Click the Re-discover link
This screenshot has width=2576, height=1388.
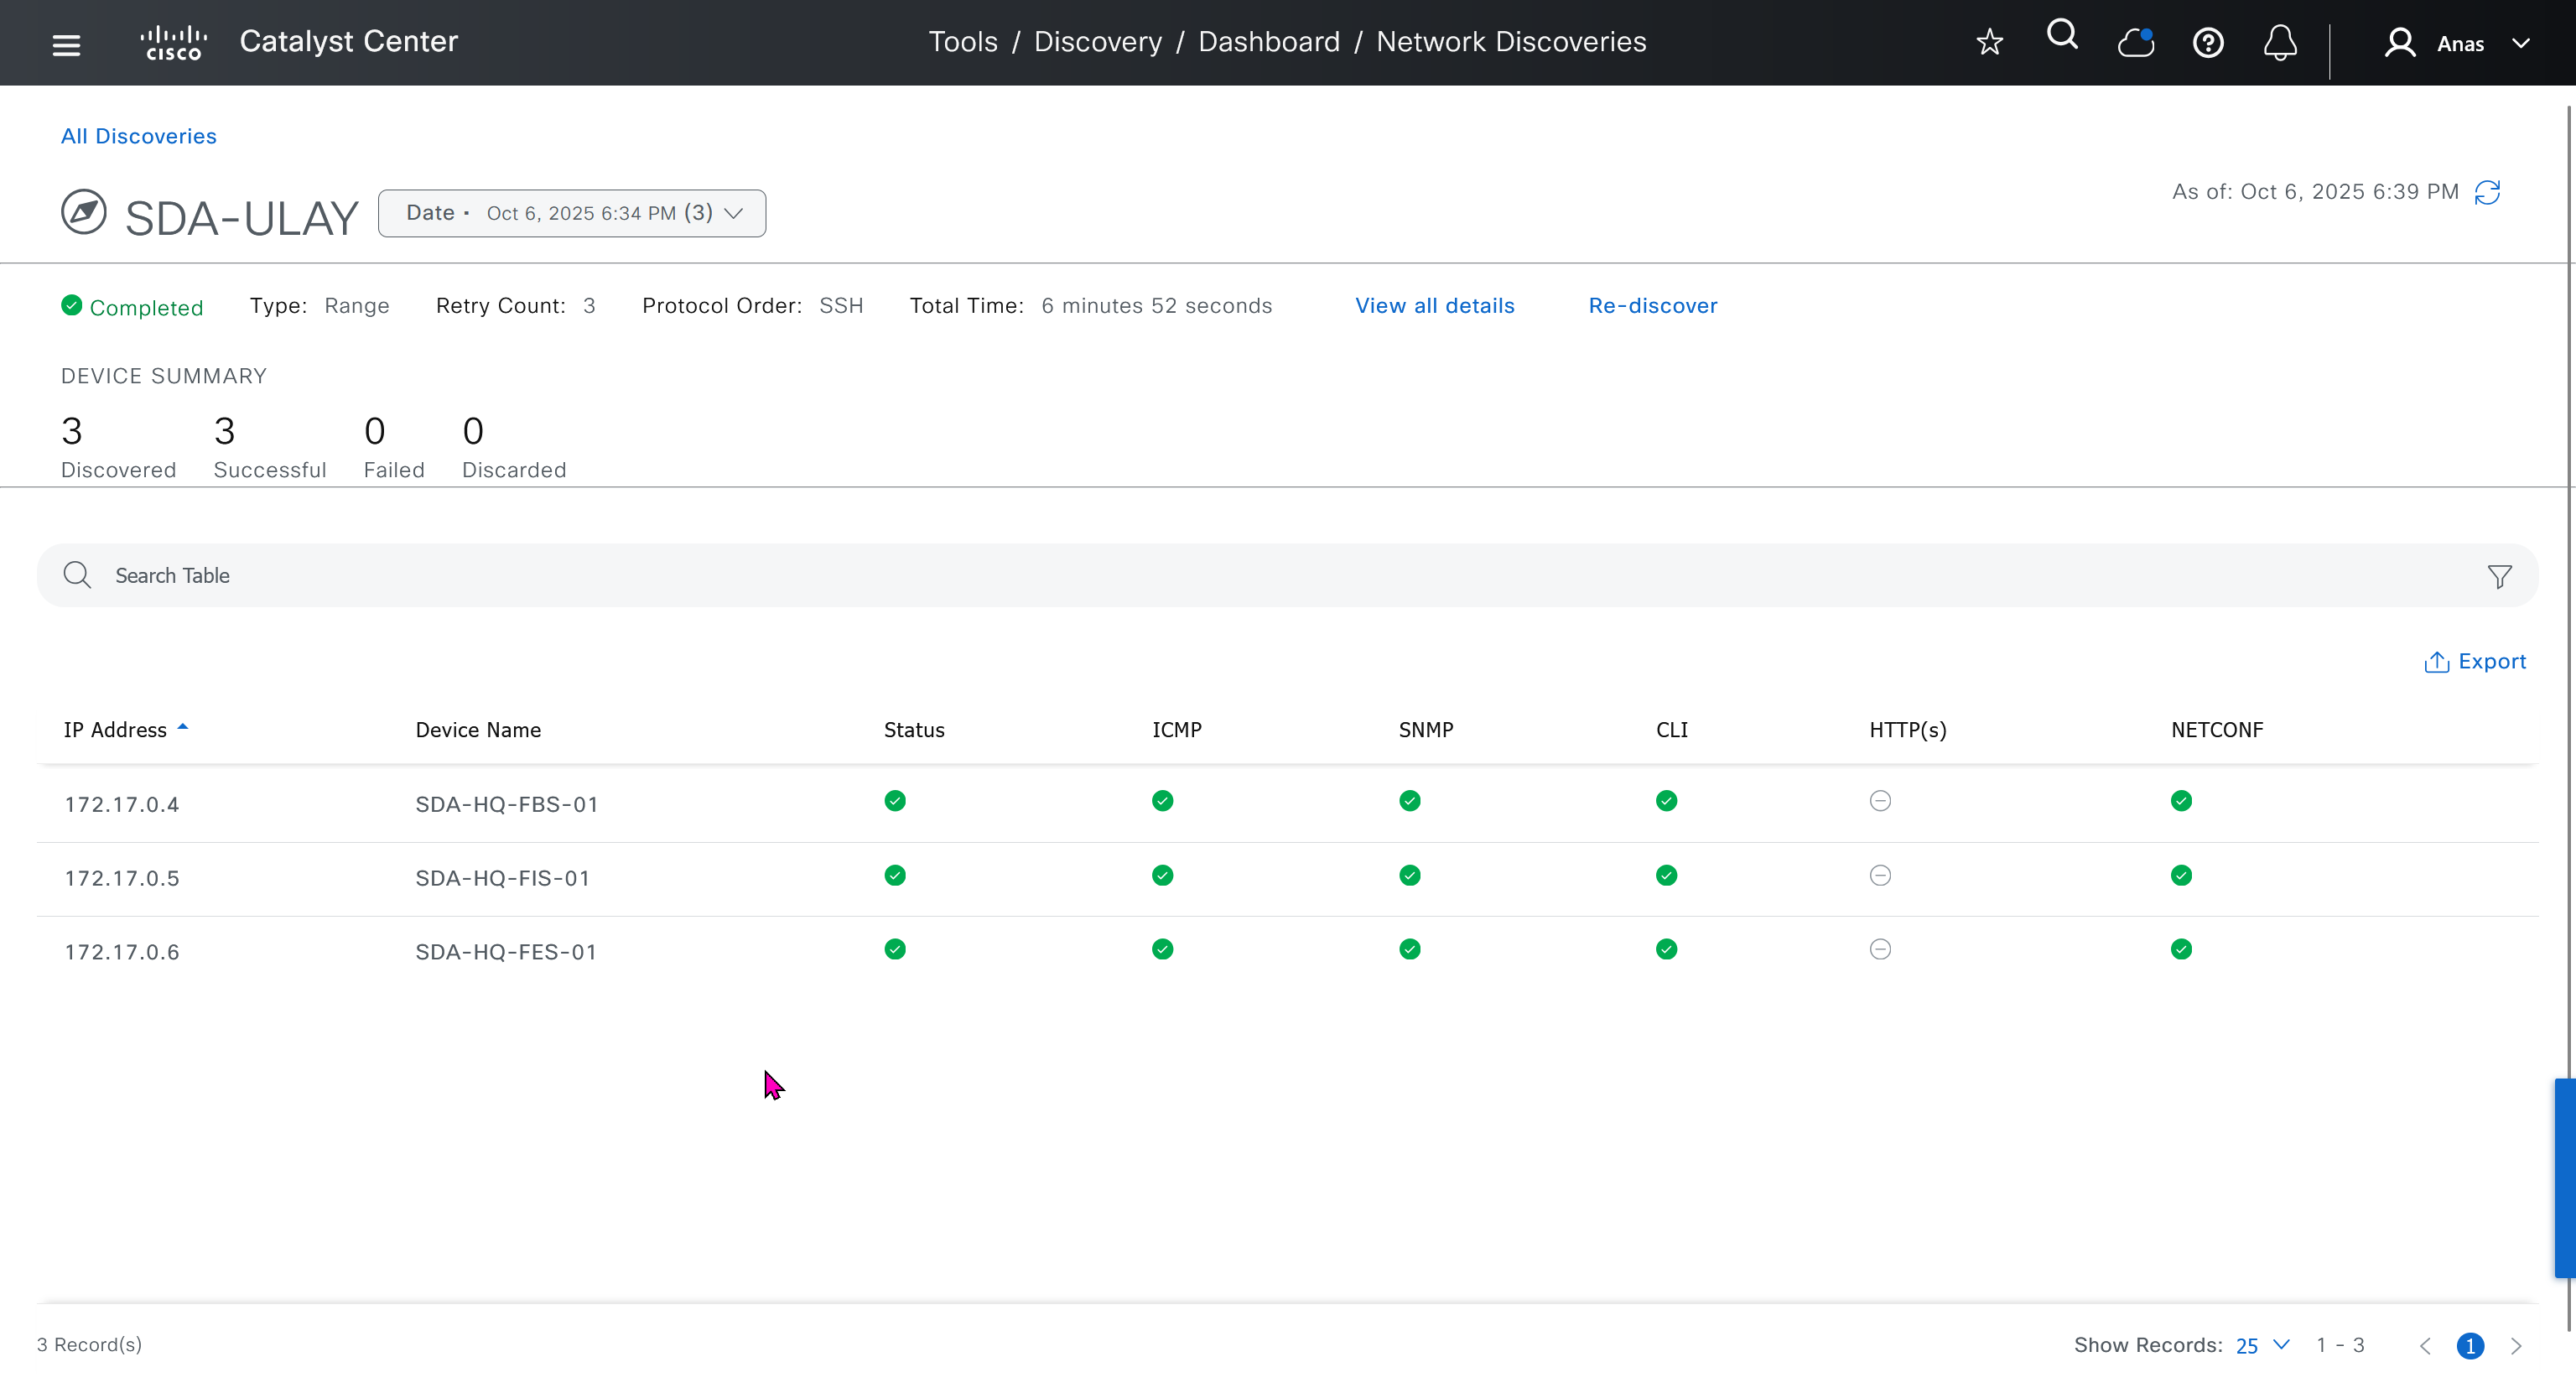coord(1652,306)
